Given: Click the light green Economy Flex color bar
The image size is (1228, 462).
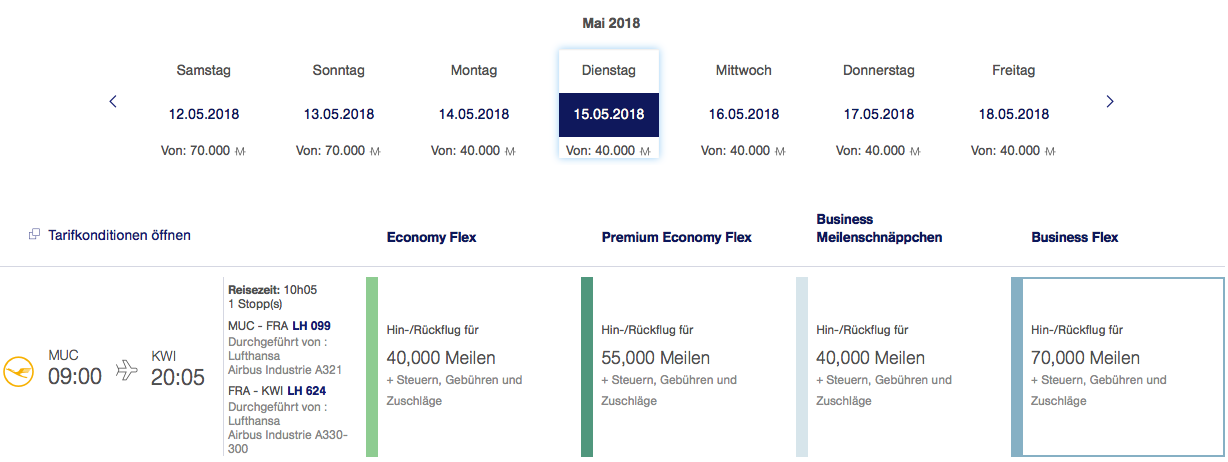Looking at the screenshot, I should (x=372, y=366).
